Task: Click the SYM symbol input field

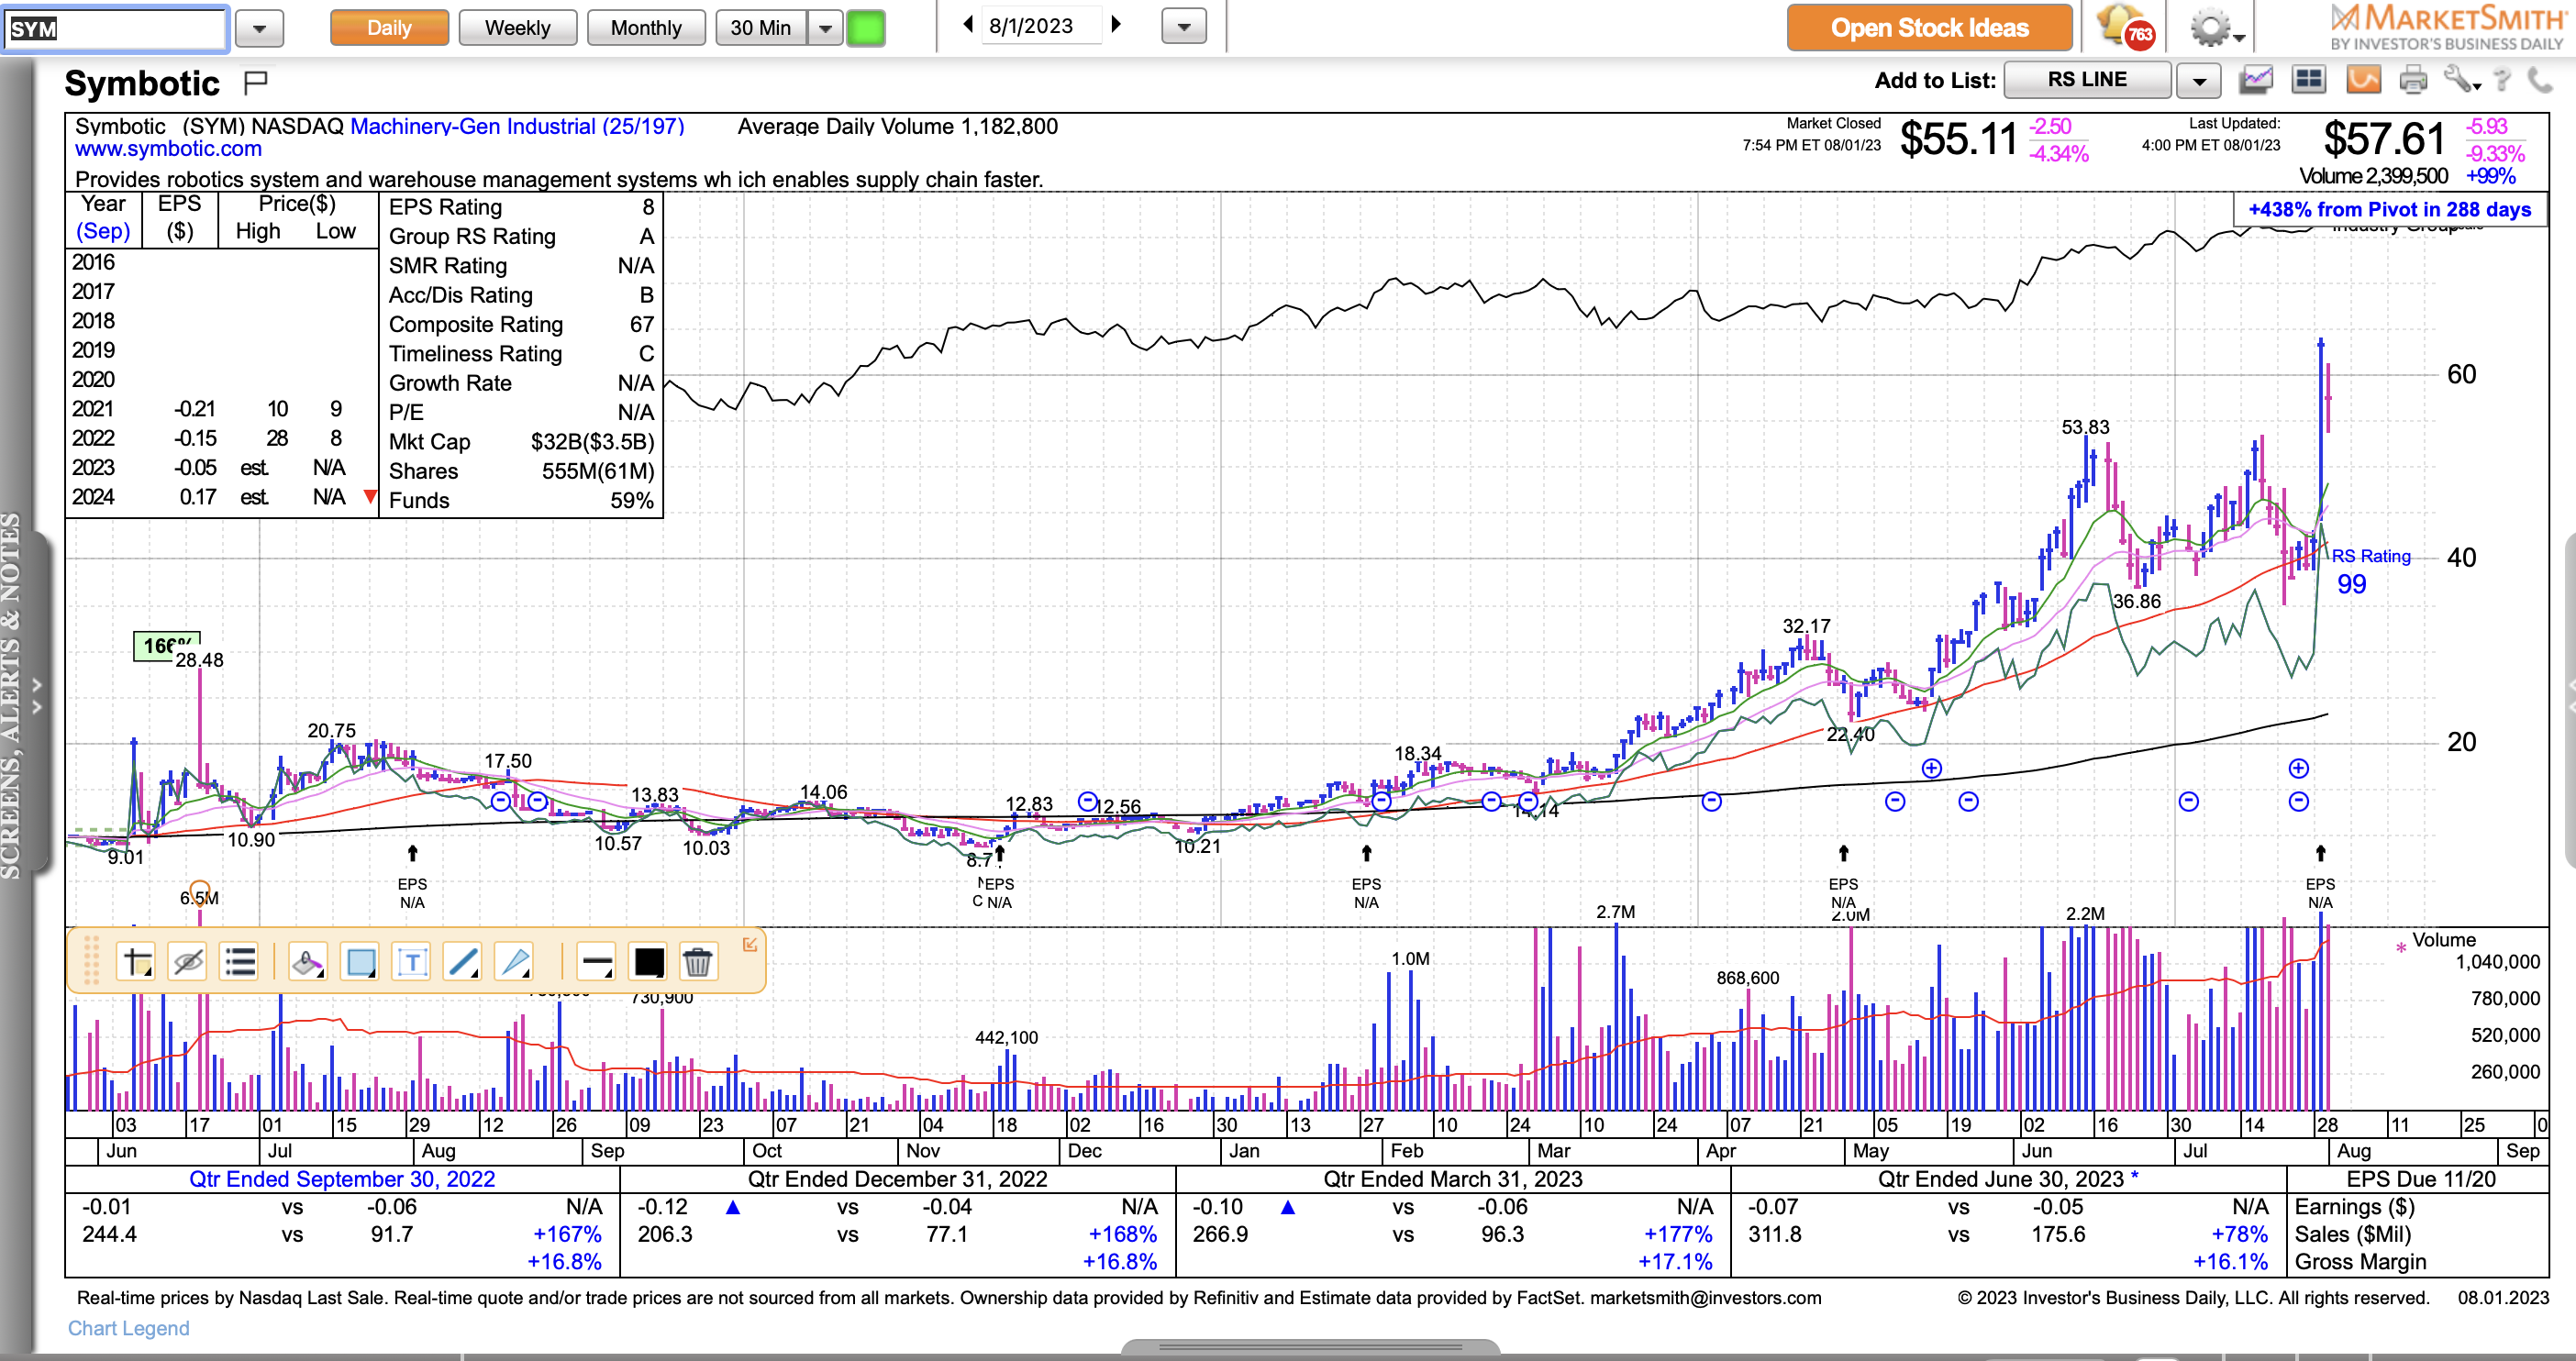Action: coord(115,28)
